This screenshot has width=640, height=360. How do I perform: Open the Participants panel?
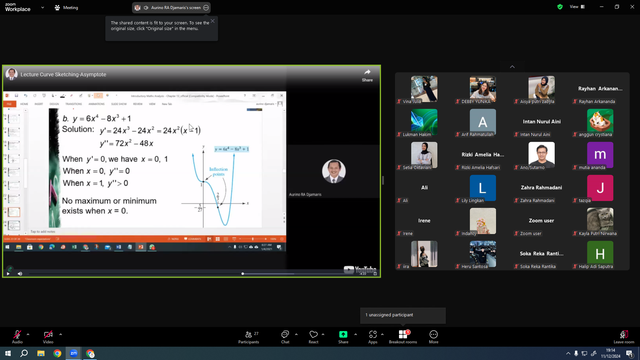pos(249,337)
